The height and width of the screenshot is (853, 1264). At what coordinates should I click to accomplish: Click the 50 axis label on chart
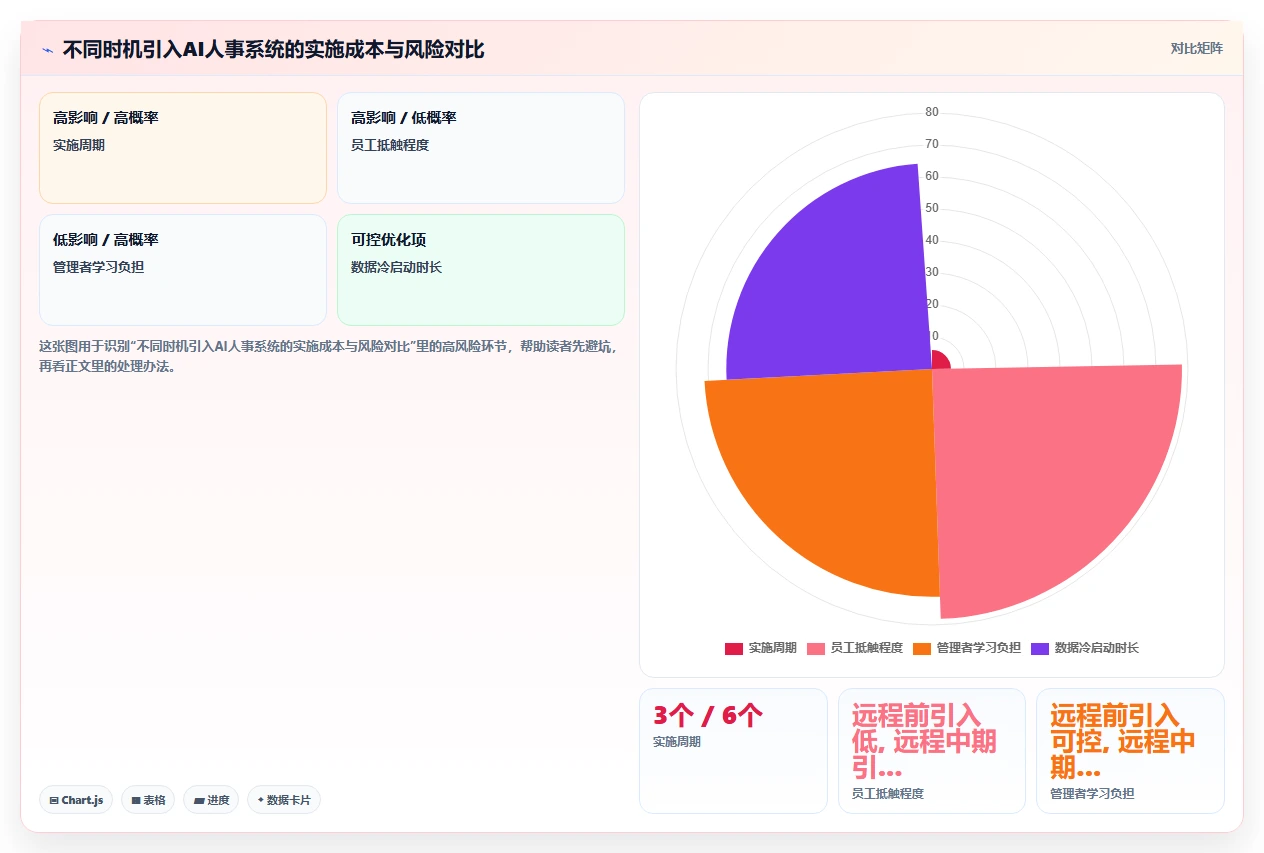(932, 208)
